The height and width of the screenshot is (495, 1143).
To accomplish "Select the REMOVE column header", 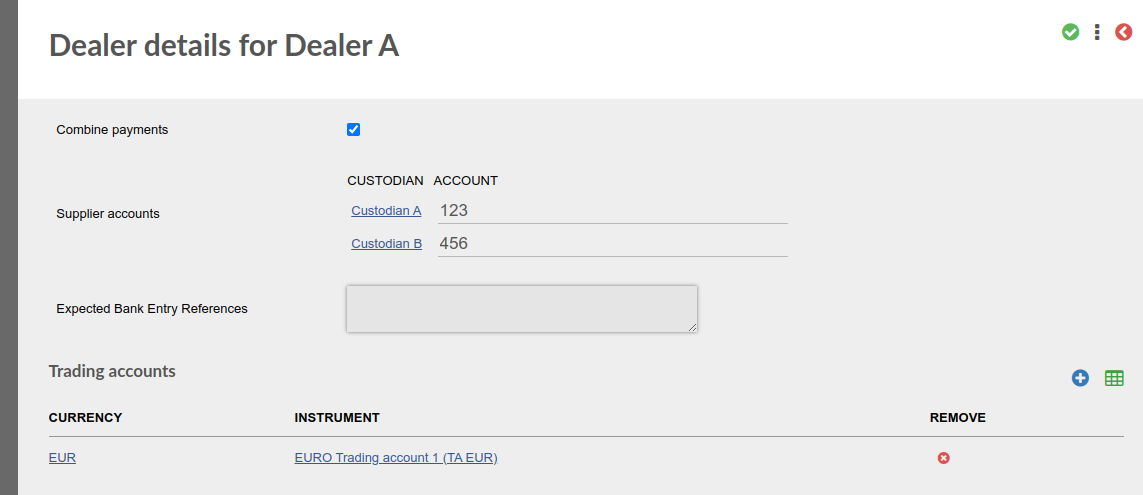I will [958, 418].
